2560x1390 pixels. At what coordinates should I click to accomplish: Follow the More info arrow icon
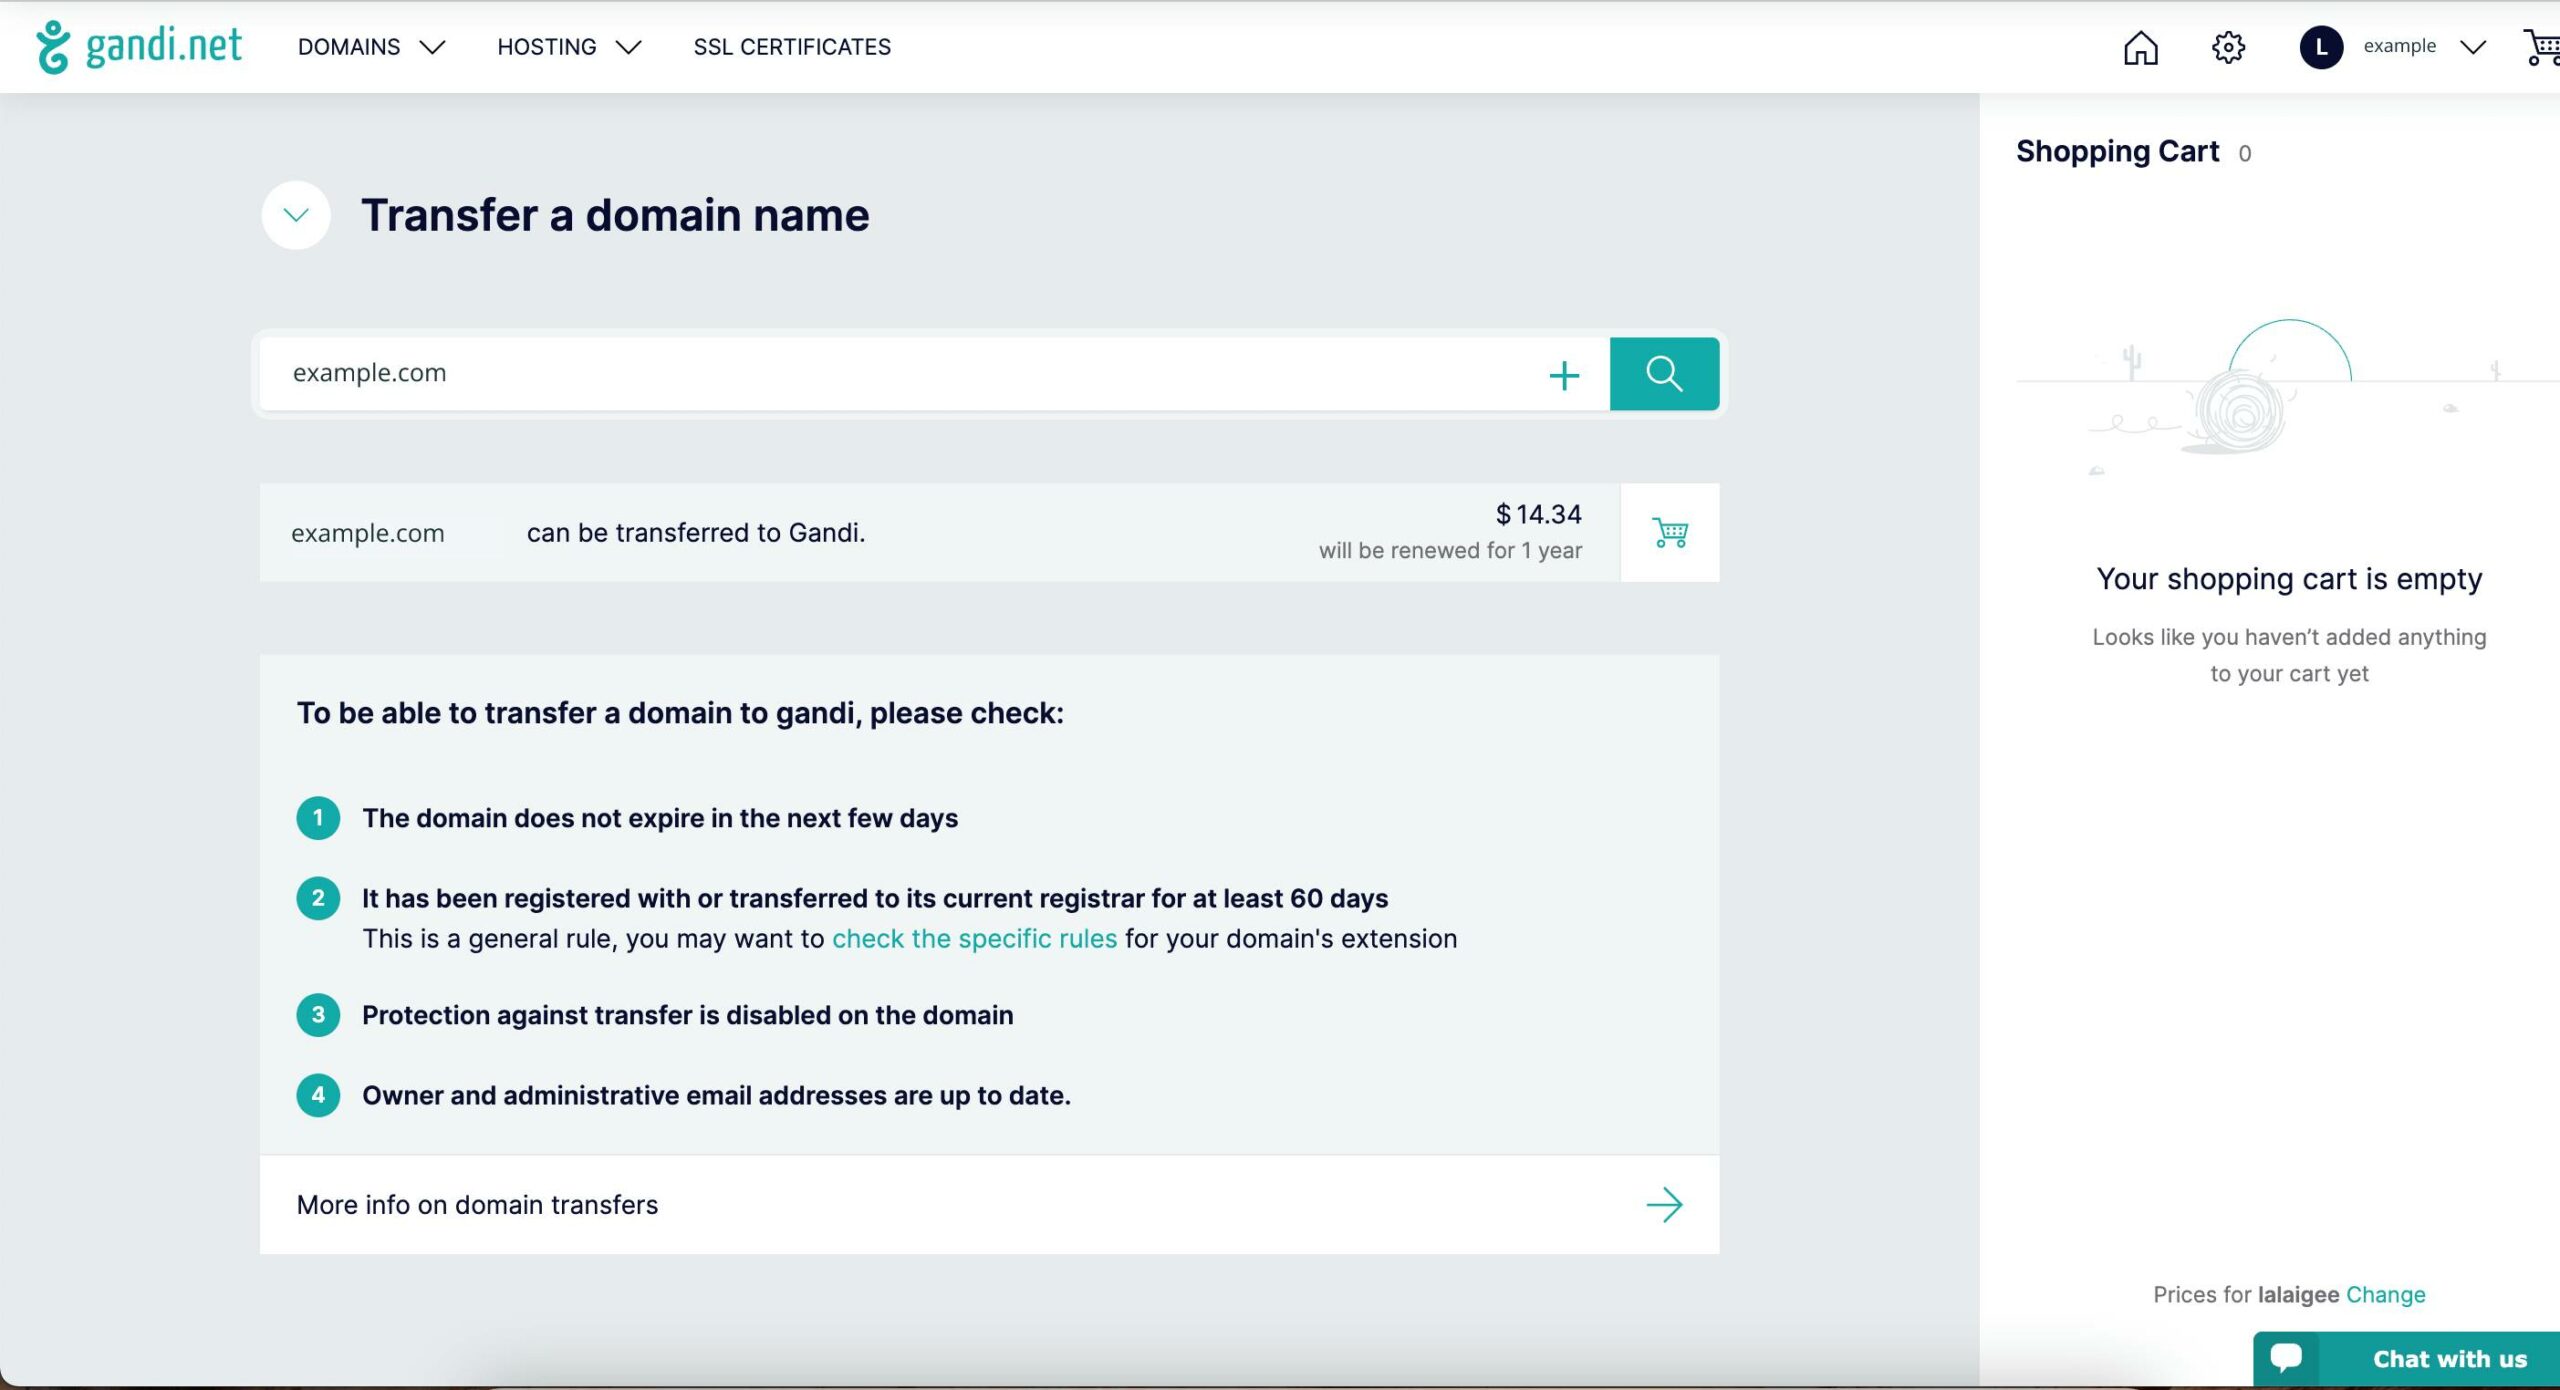[x=1664, y=1205]
